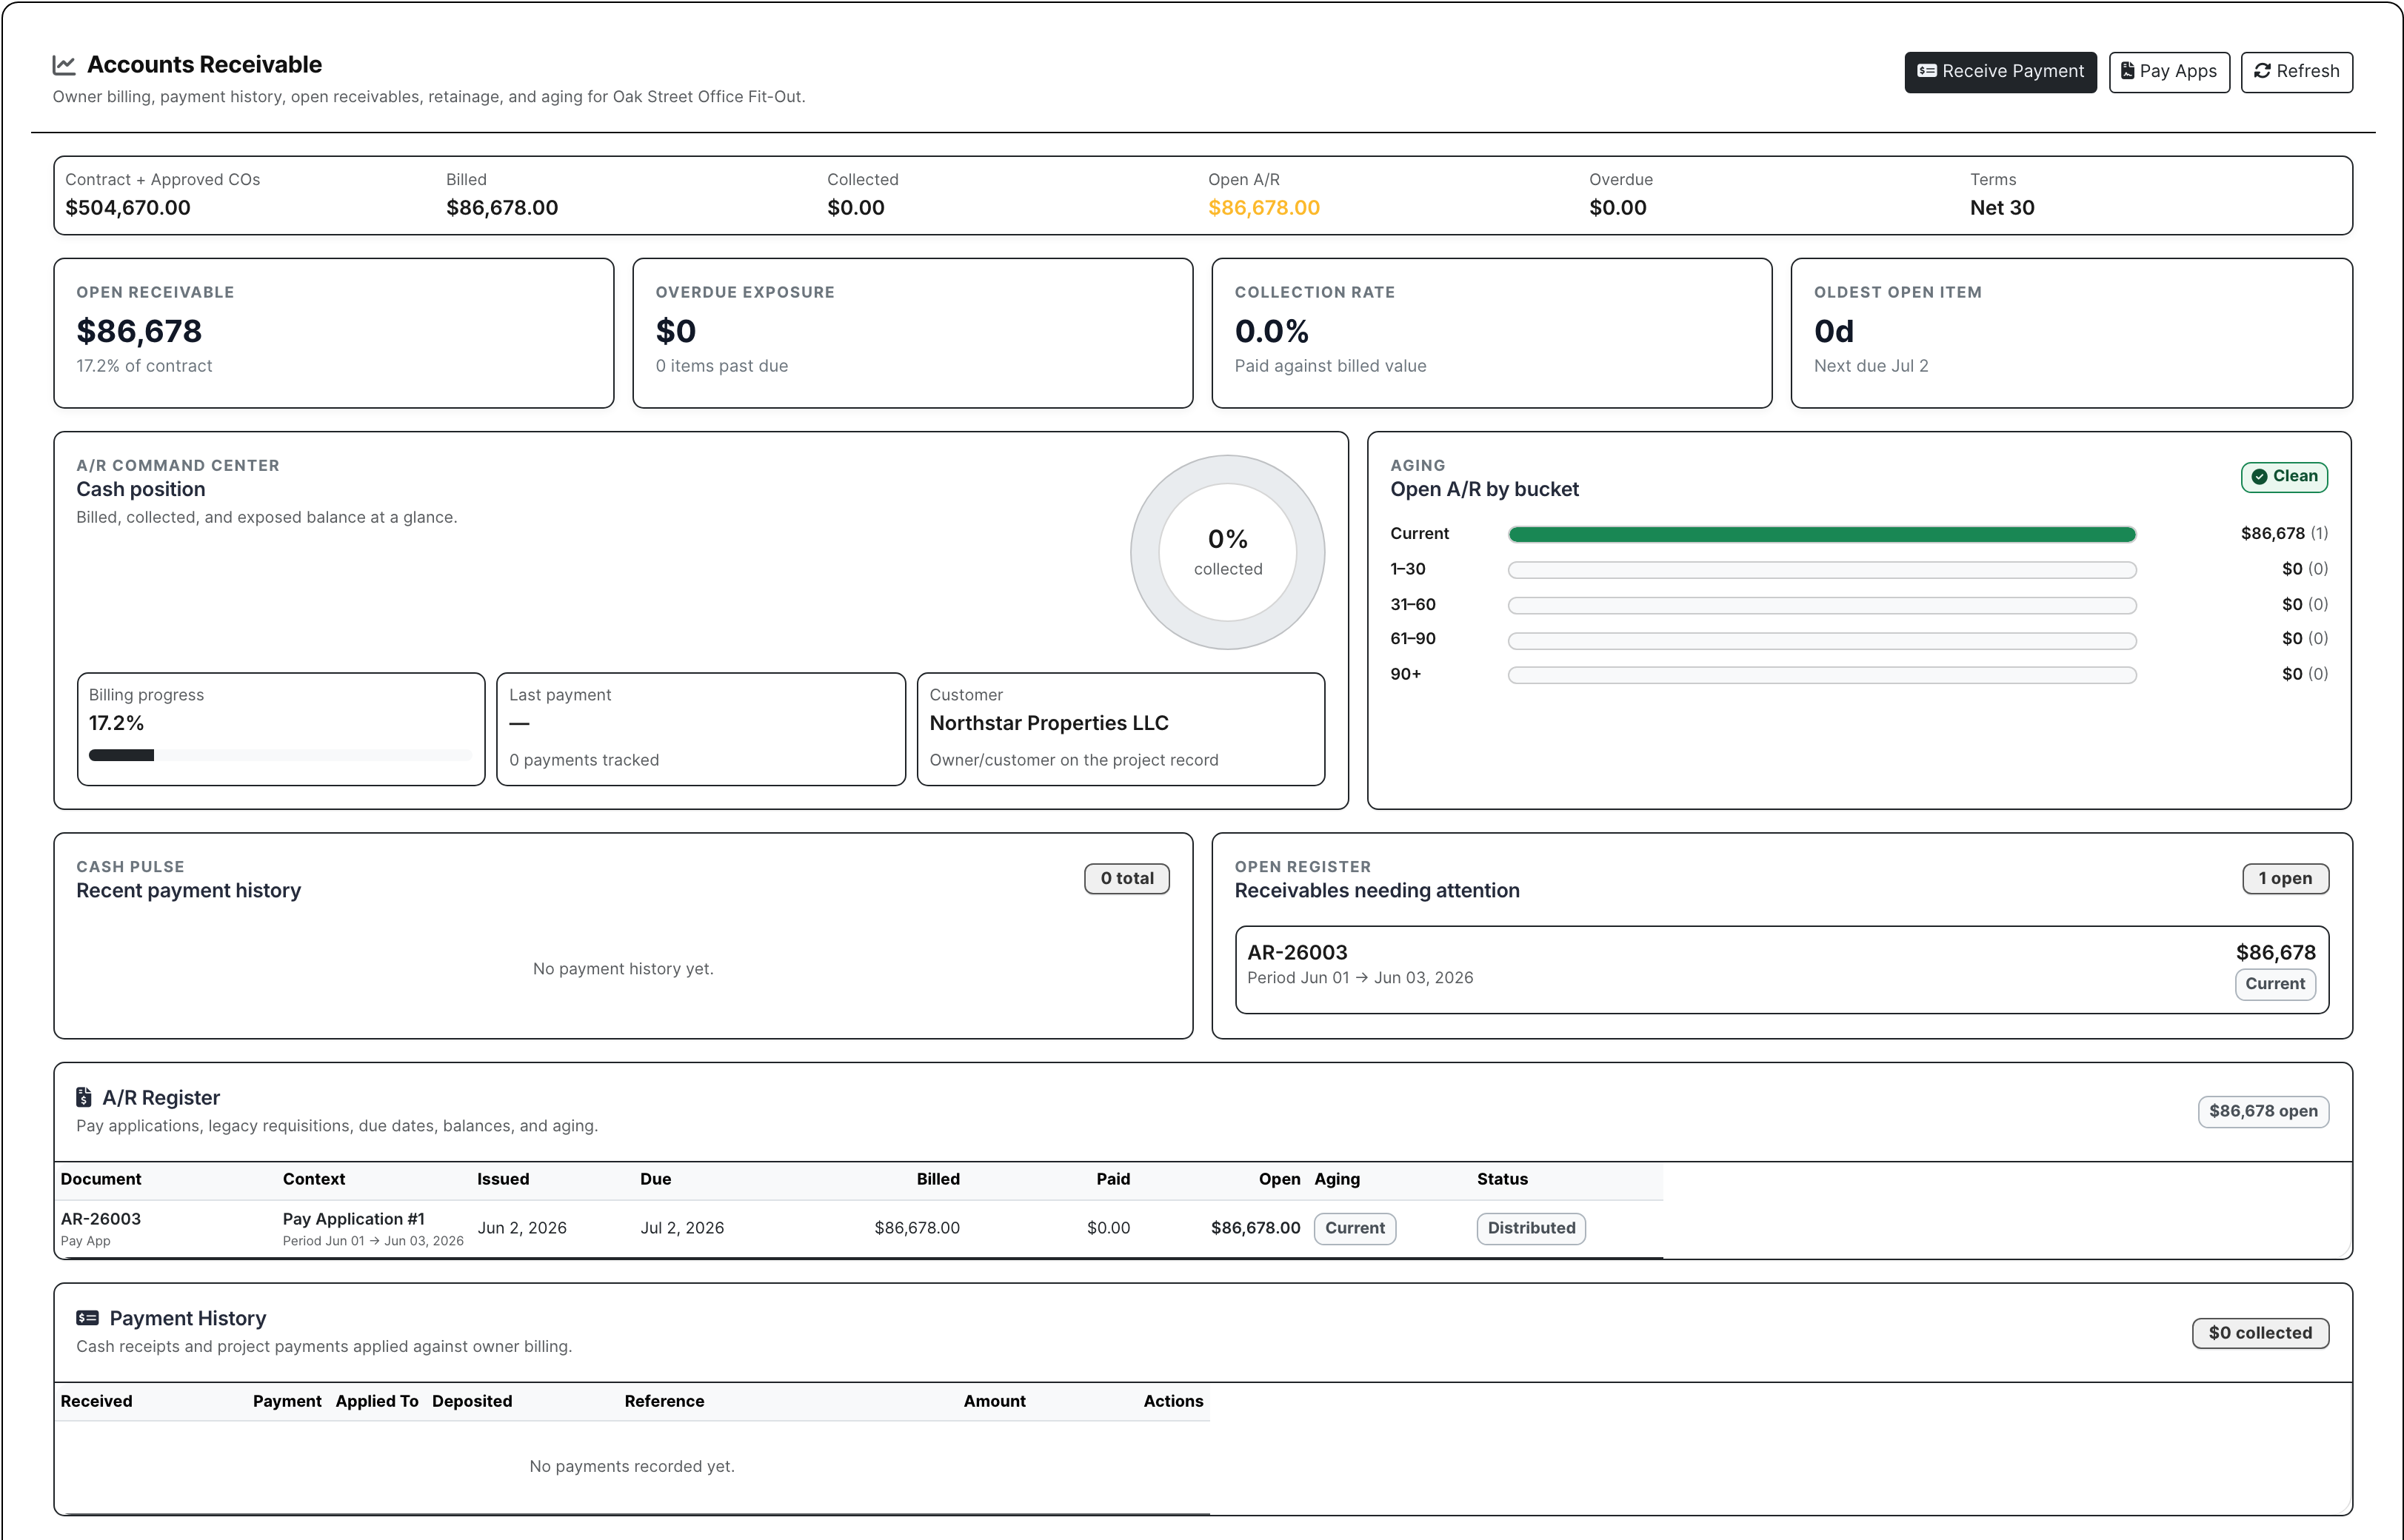Screen dimensions: 2404x1540
Task: Refresh the accounts receivable data
Action: (x=2296, y=71)
